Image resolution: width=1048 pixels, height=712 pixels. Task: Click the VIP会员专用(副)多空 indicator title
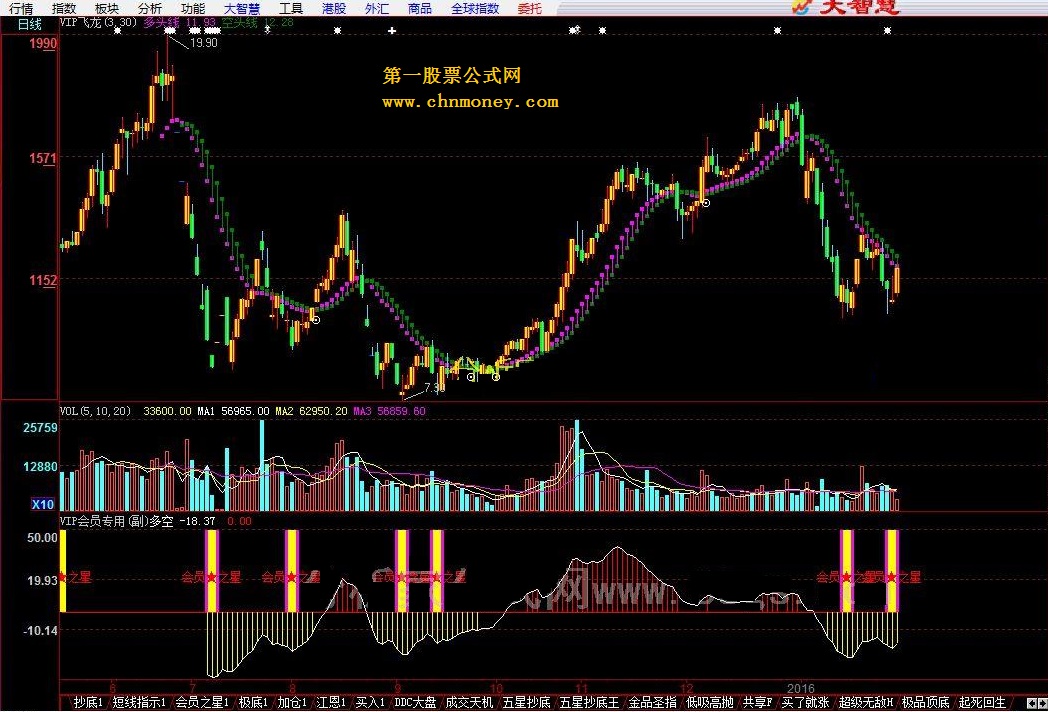click(116, 521)
